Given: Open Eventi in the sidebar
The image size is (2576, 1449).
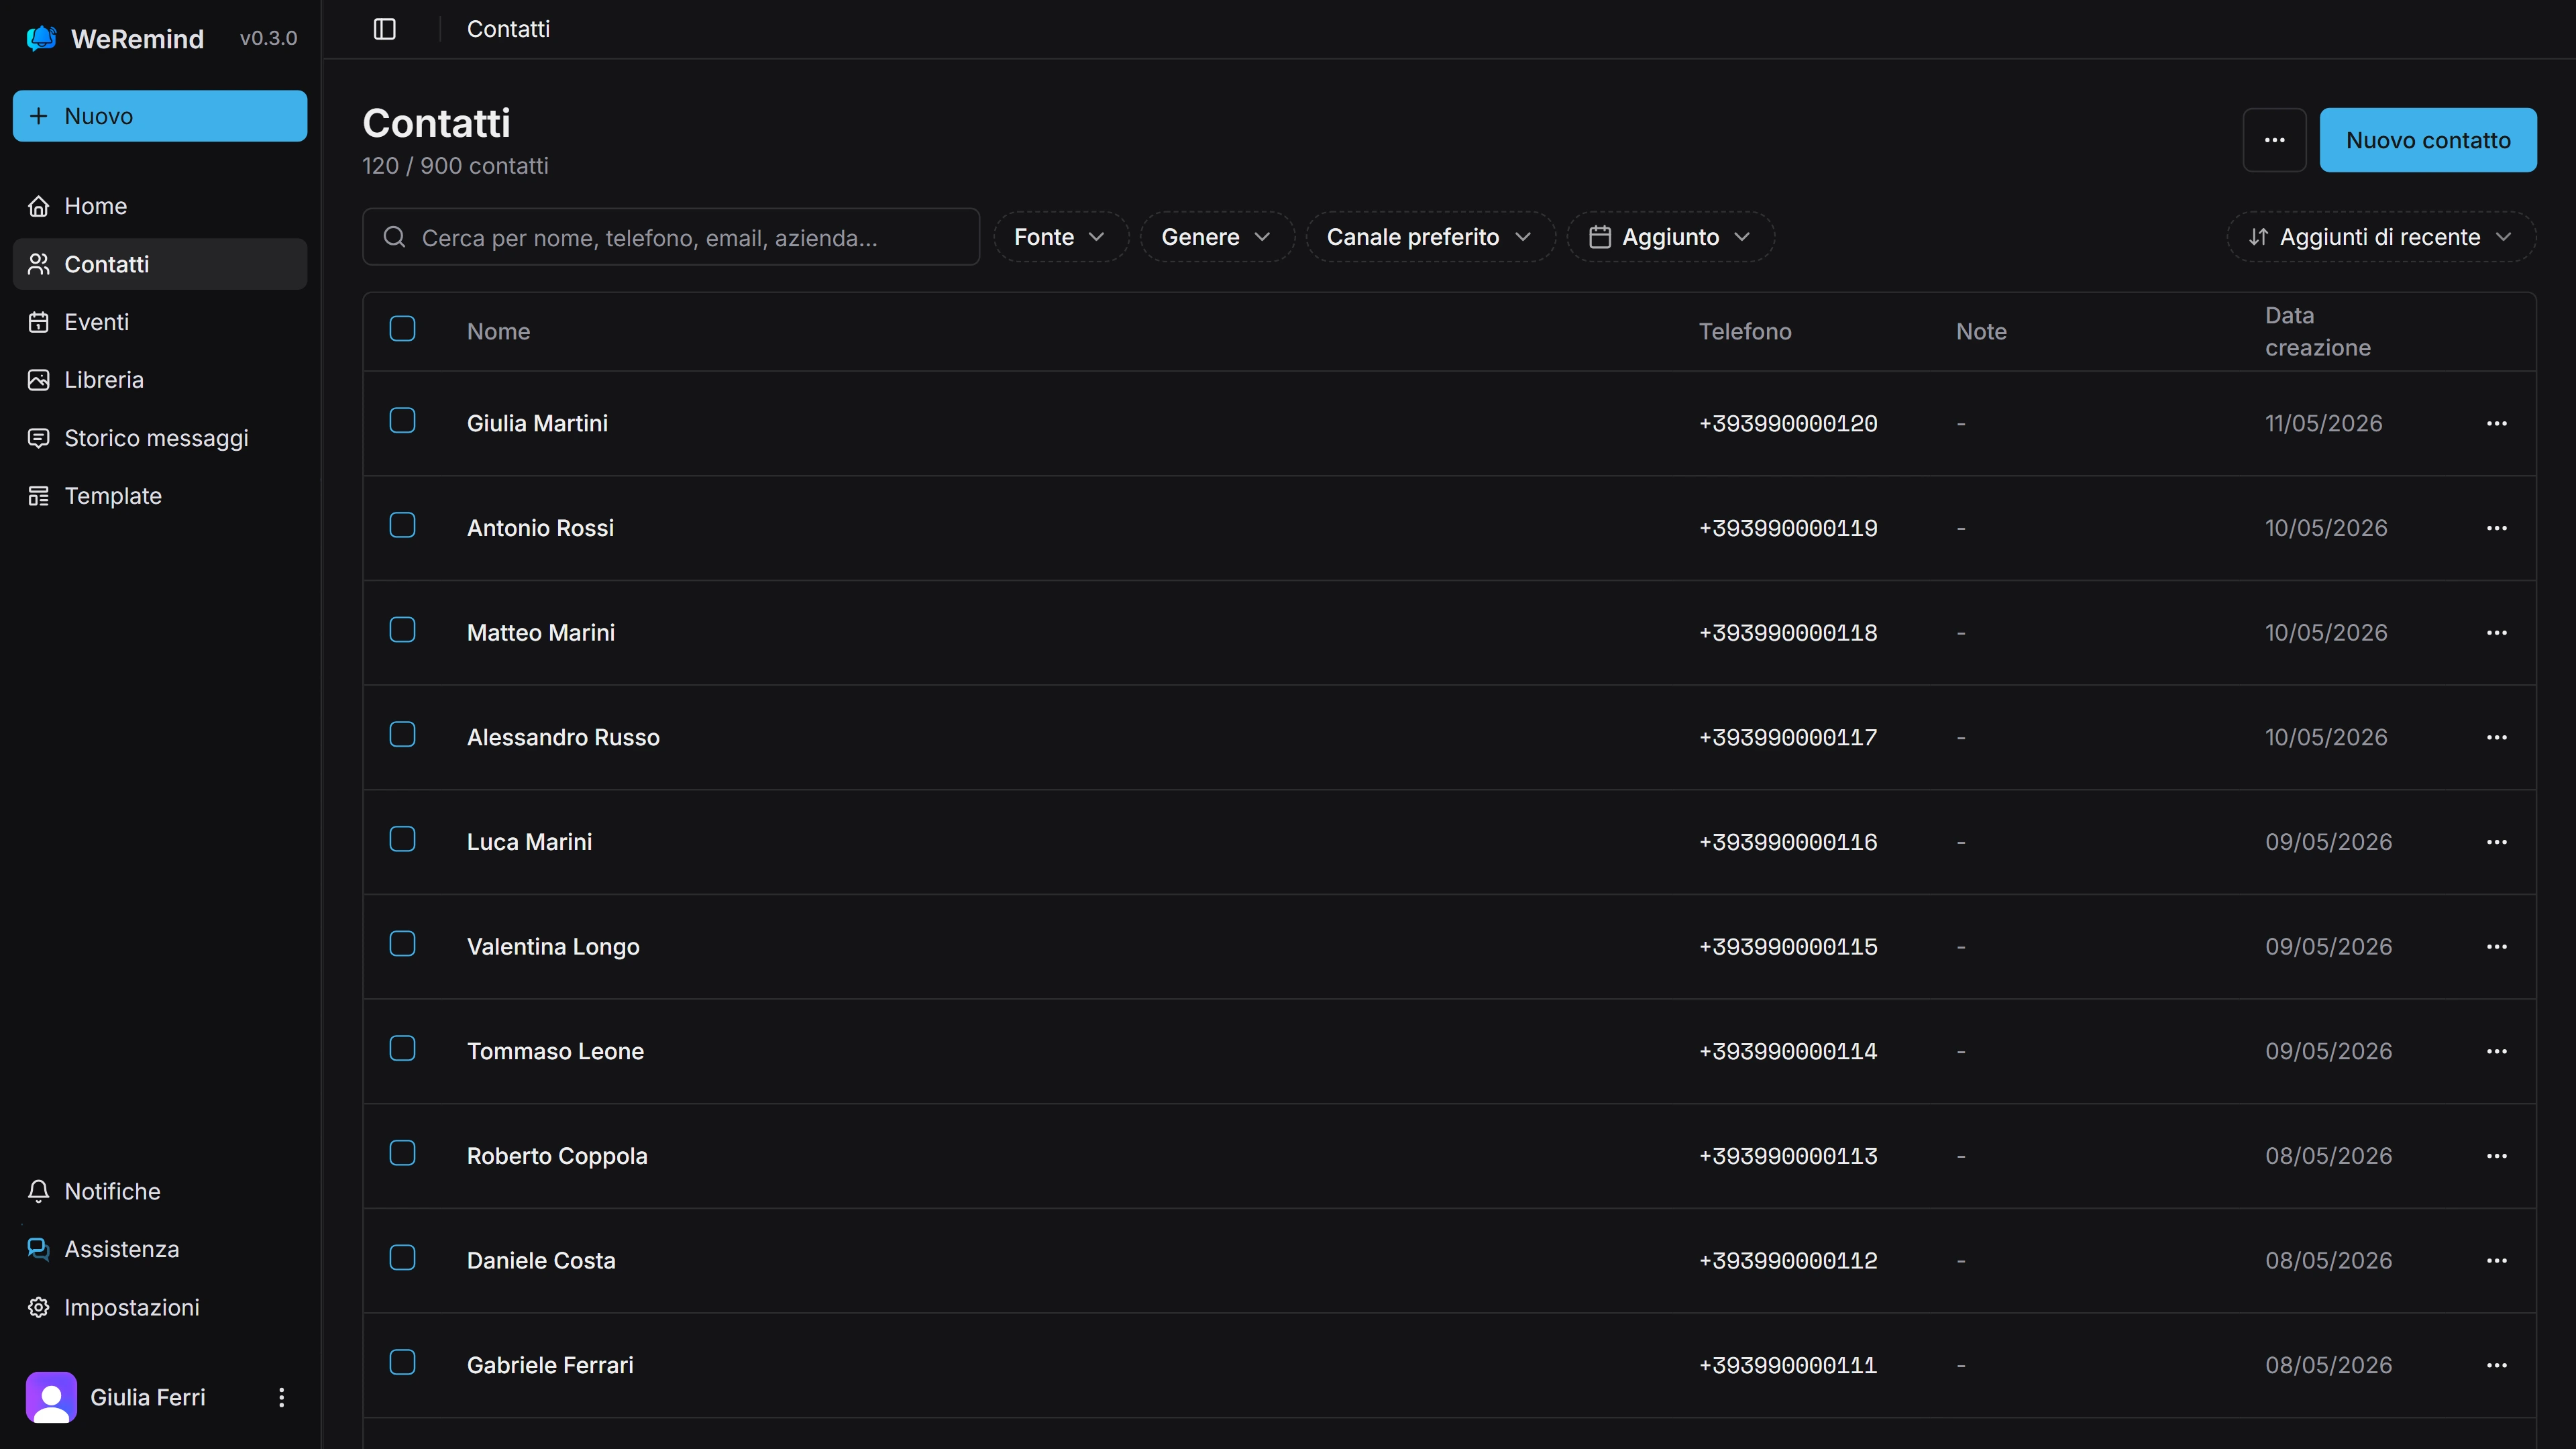Looking at the screenshot, I should click(160, 322).
